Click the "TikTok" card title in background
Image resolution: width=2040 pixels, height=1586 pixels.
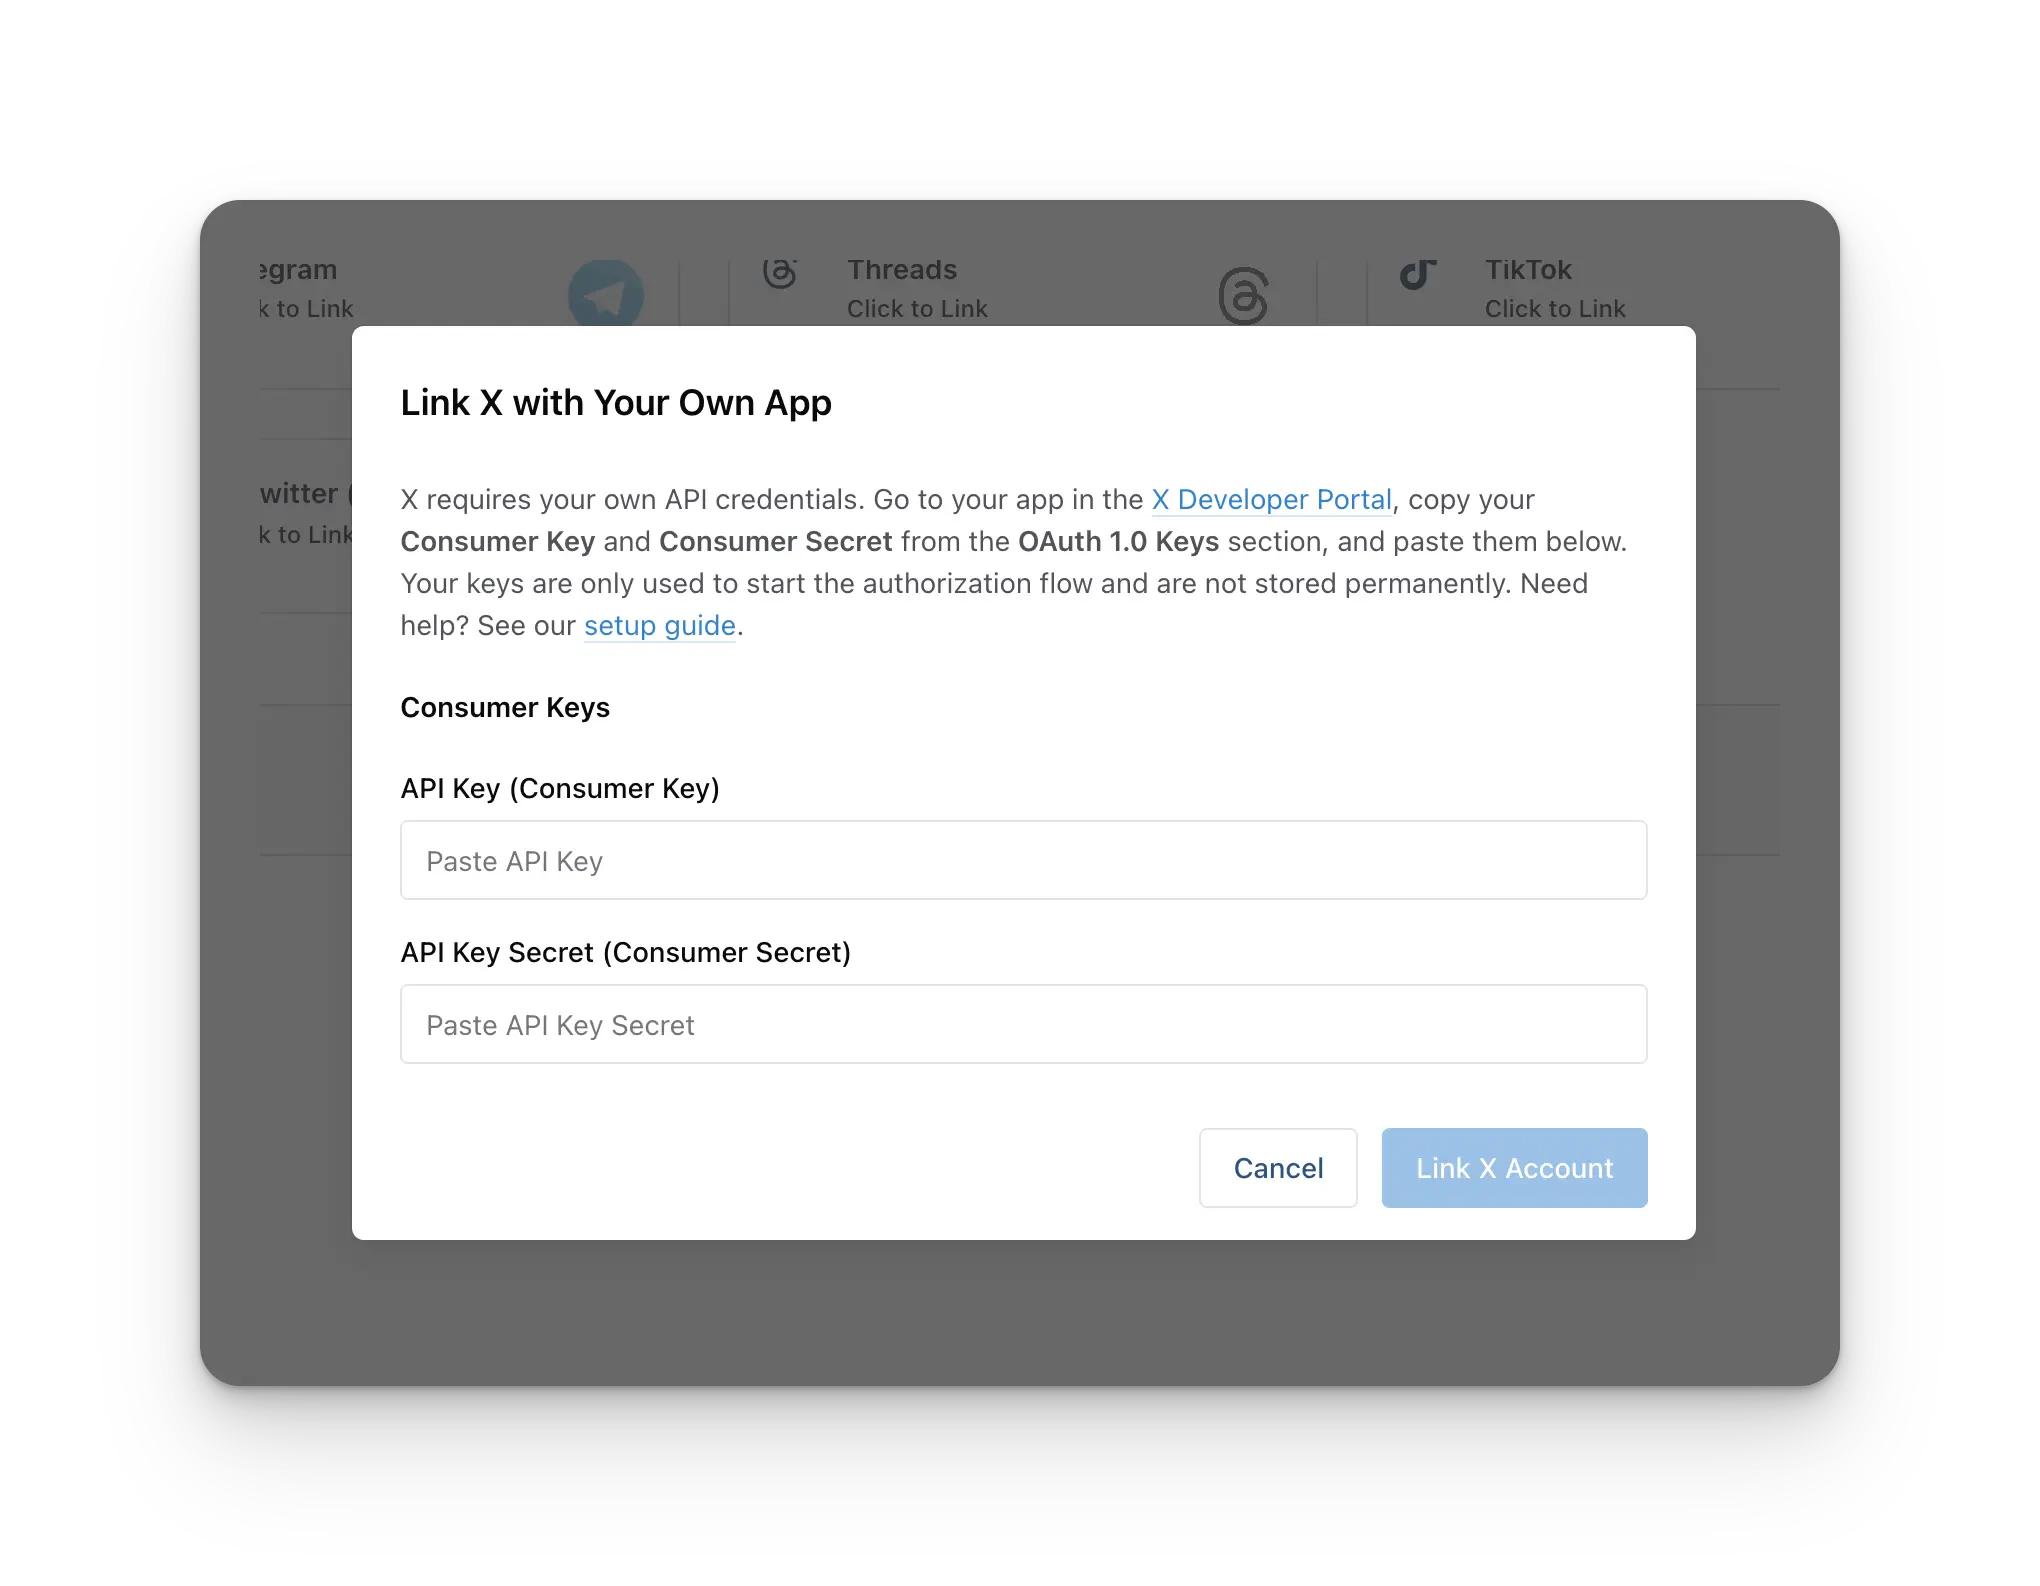coord(1528,270)
